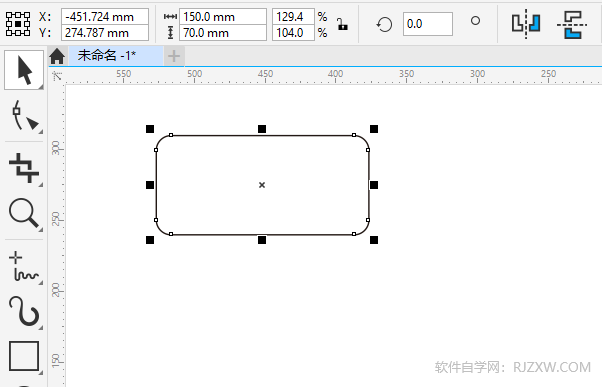This screenshot has height=387, width=602.
Task: Click the top-right selection handle of rectangle
Action: (x=374, y=129)
